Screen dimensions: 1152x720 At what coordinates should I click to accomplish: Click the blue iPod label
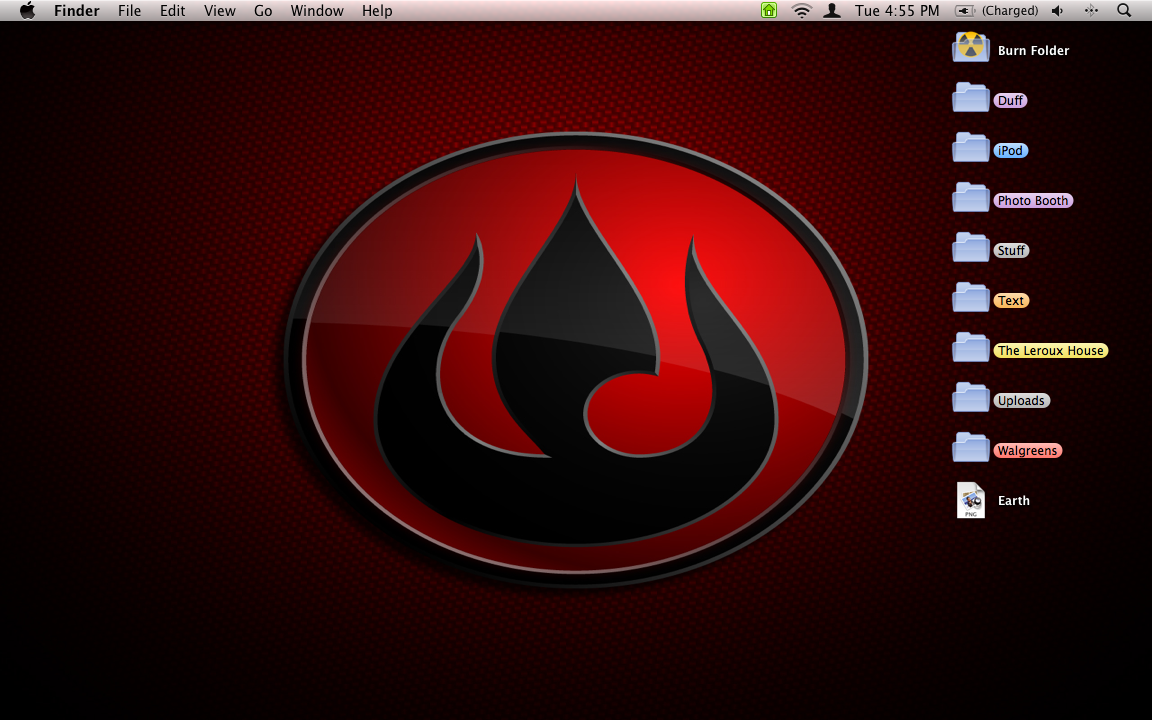pos(1010,151)
